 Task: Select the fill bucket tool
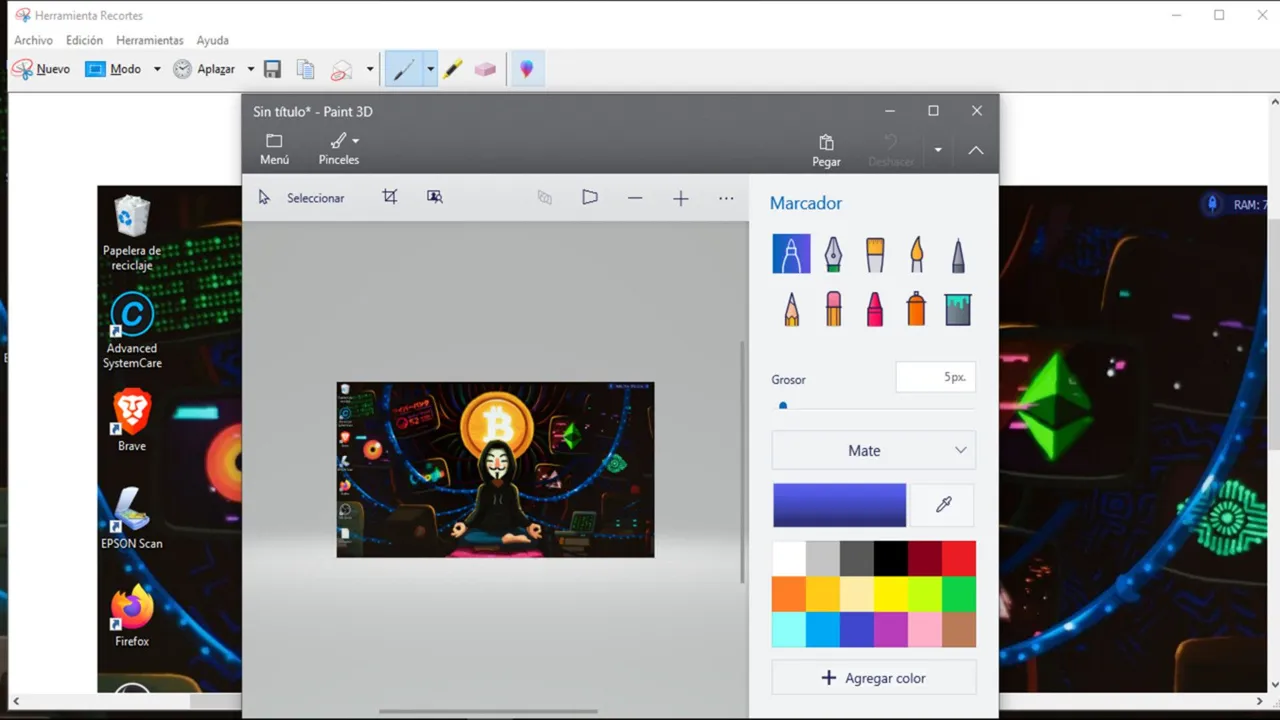[958, 309]
